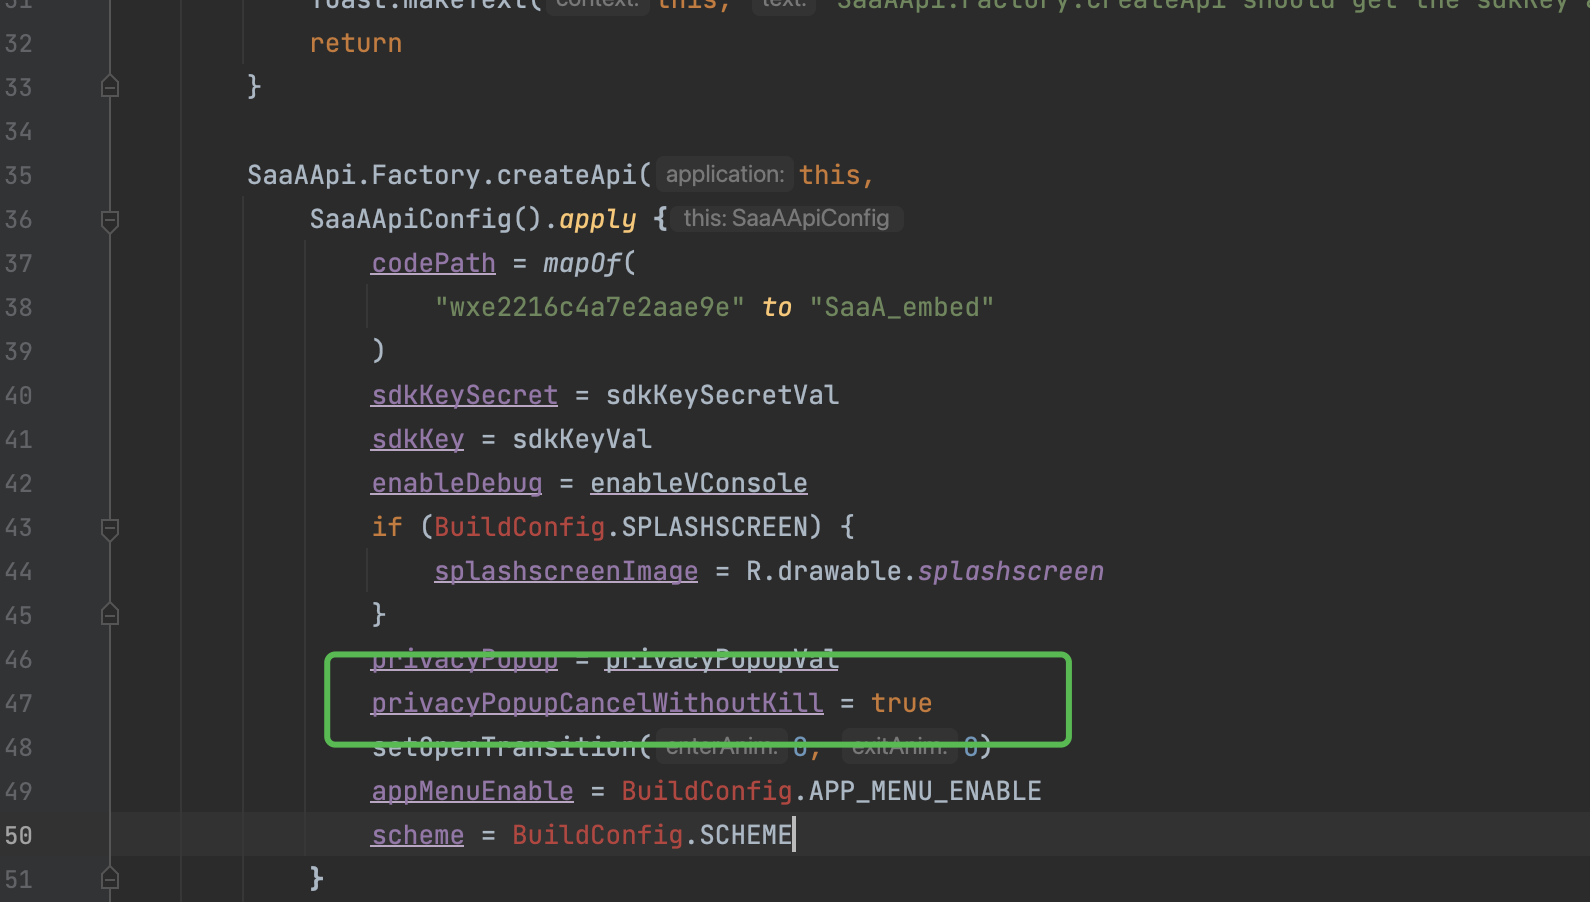Click the enableVConsole variable
Viewport: 1590px width, 902px height.
698,483
